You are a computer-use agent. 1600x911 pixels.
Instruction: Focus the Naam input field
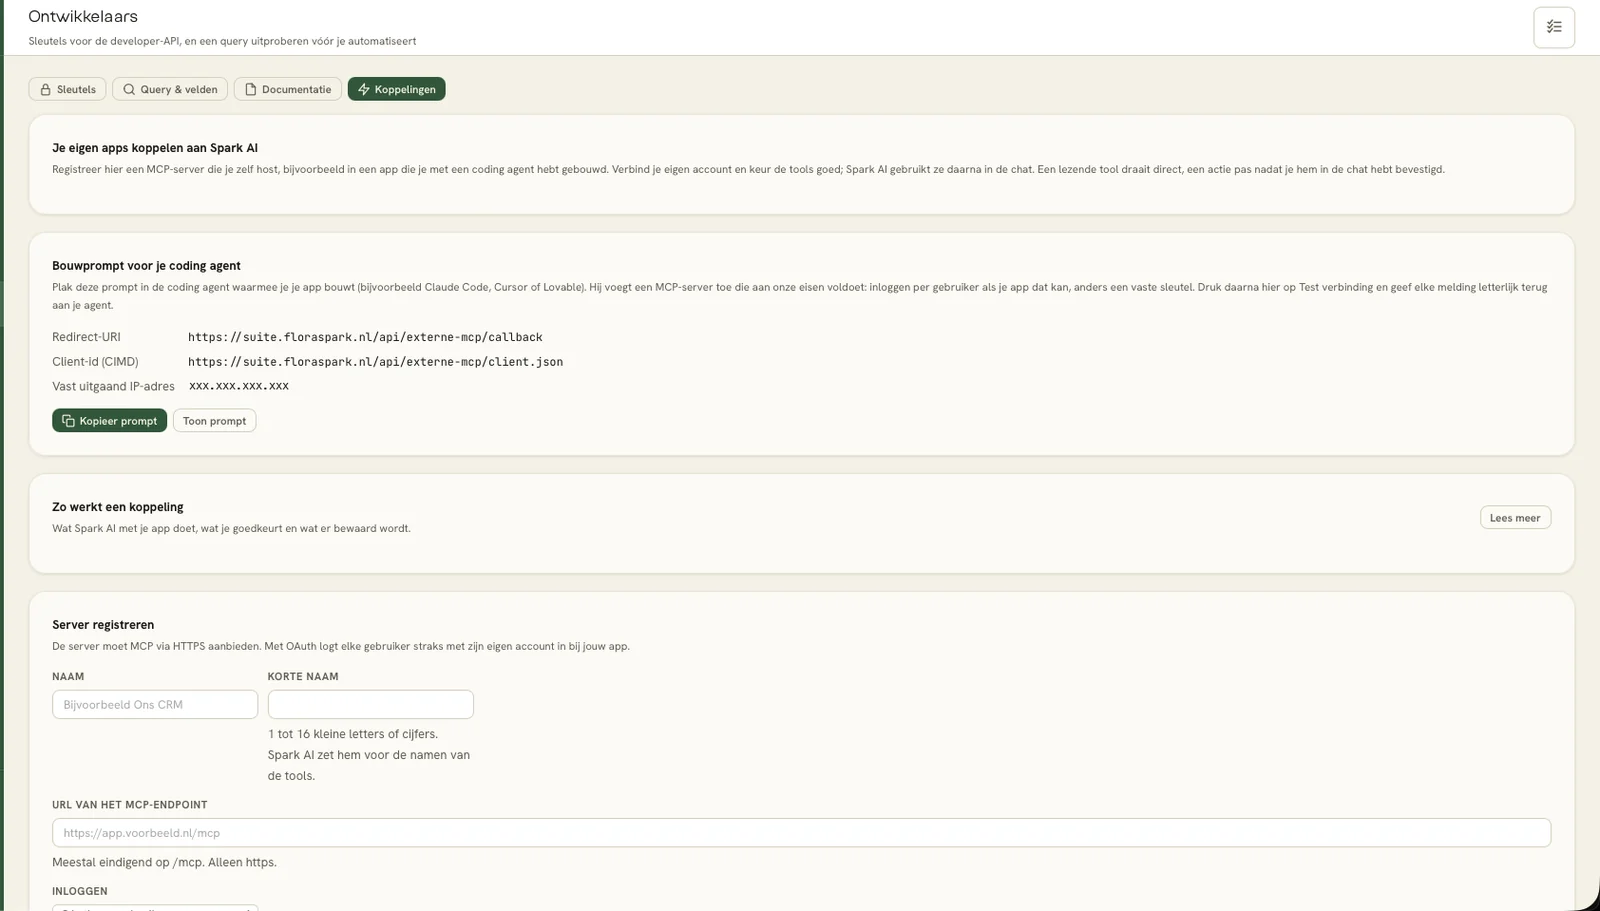tap(155, 704)
